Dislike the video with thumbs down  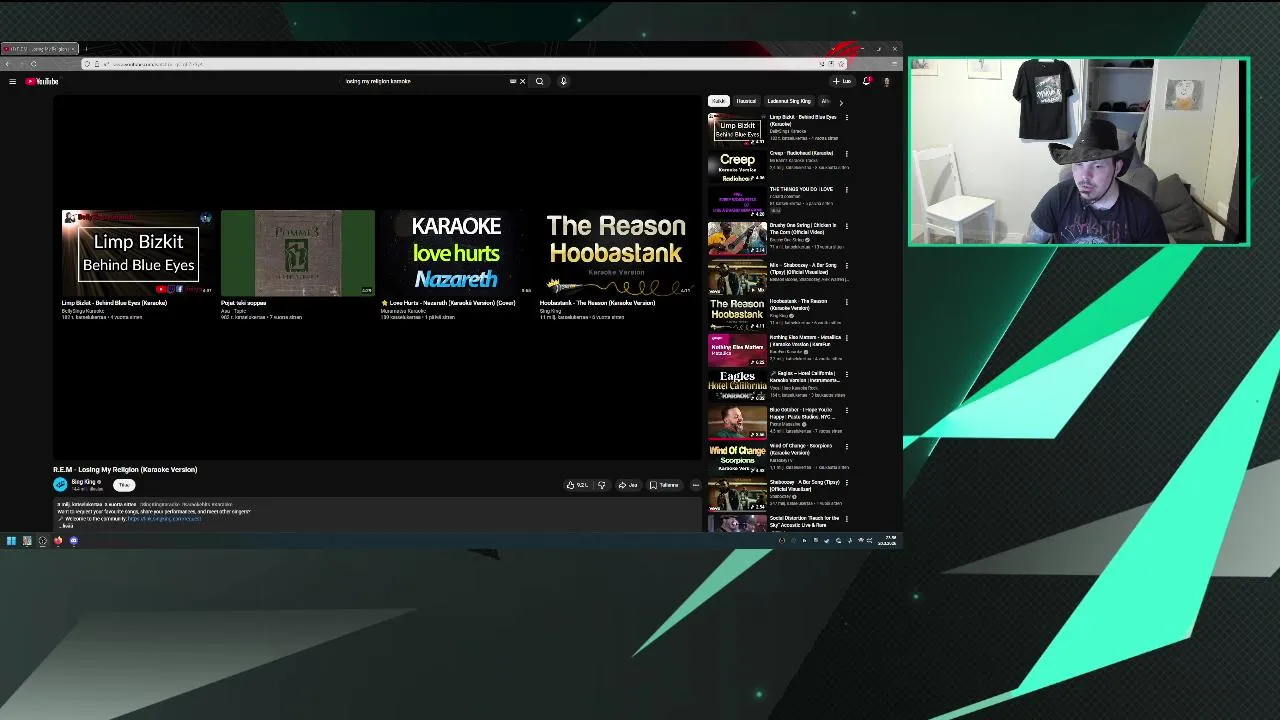click(x=601, y=485)
